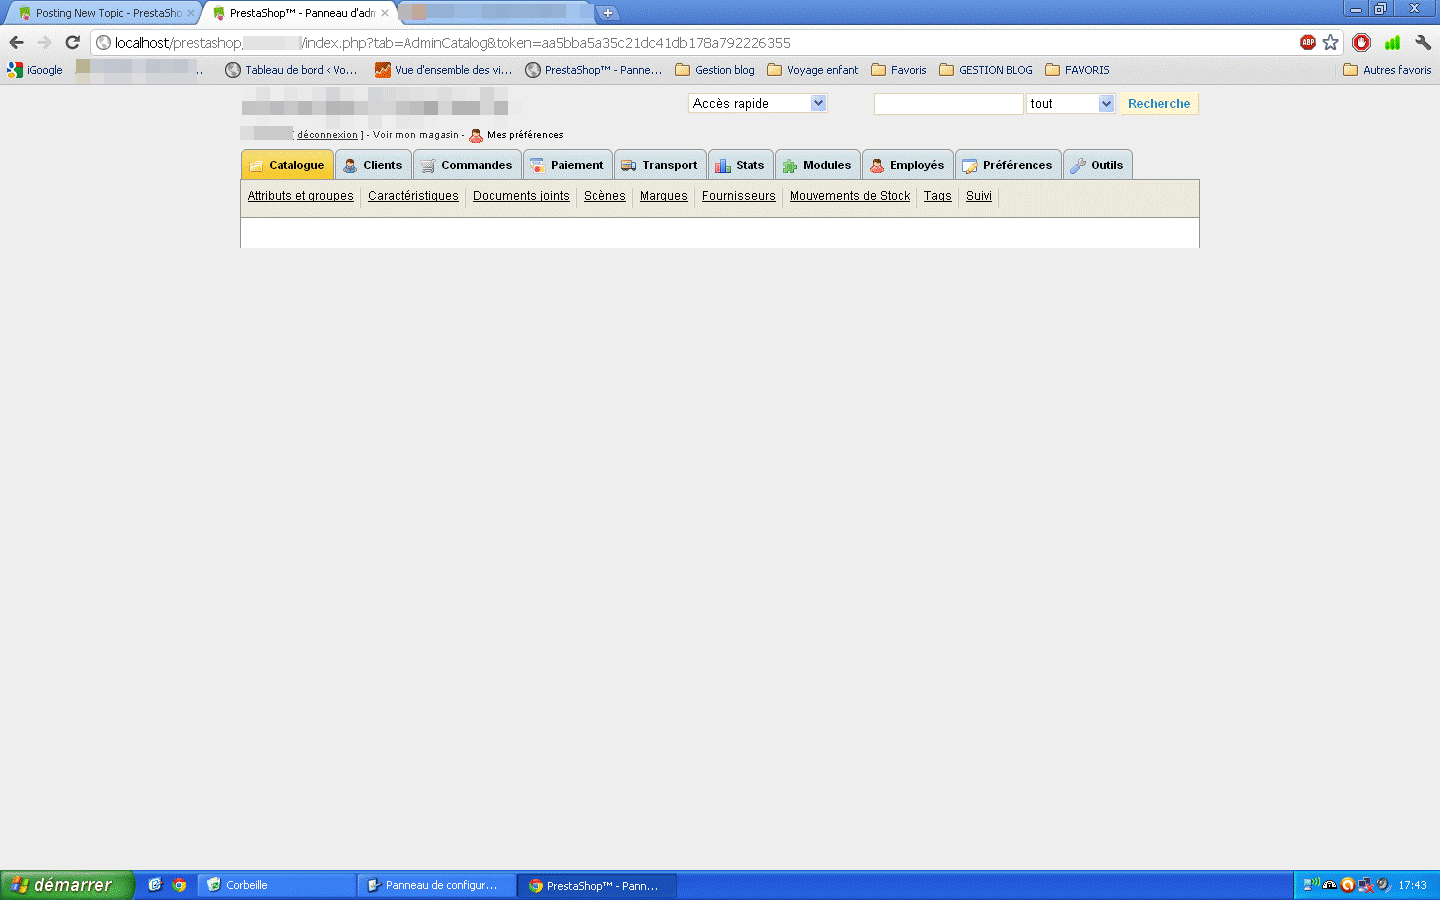Open the Suivi link
Screen dimensions: 1440x900
click(x=979, y=196)
